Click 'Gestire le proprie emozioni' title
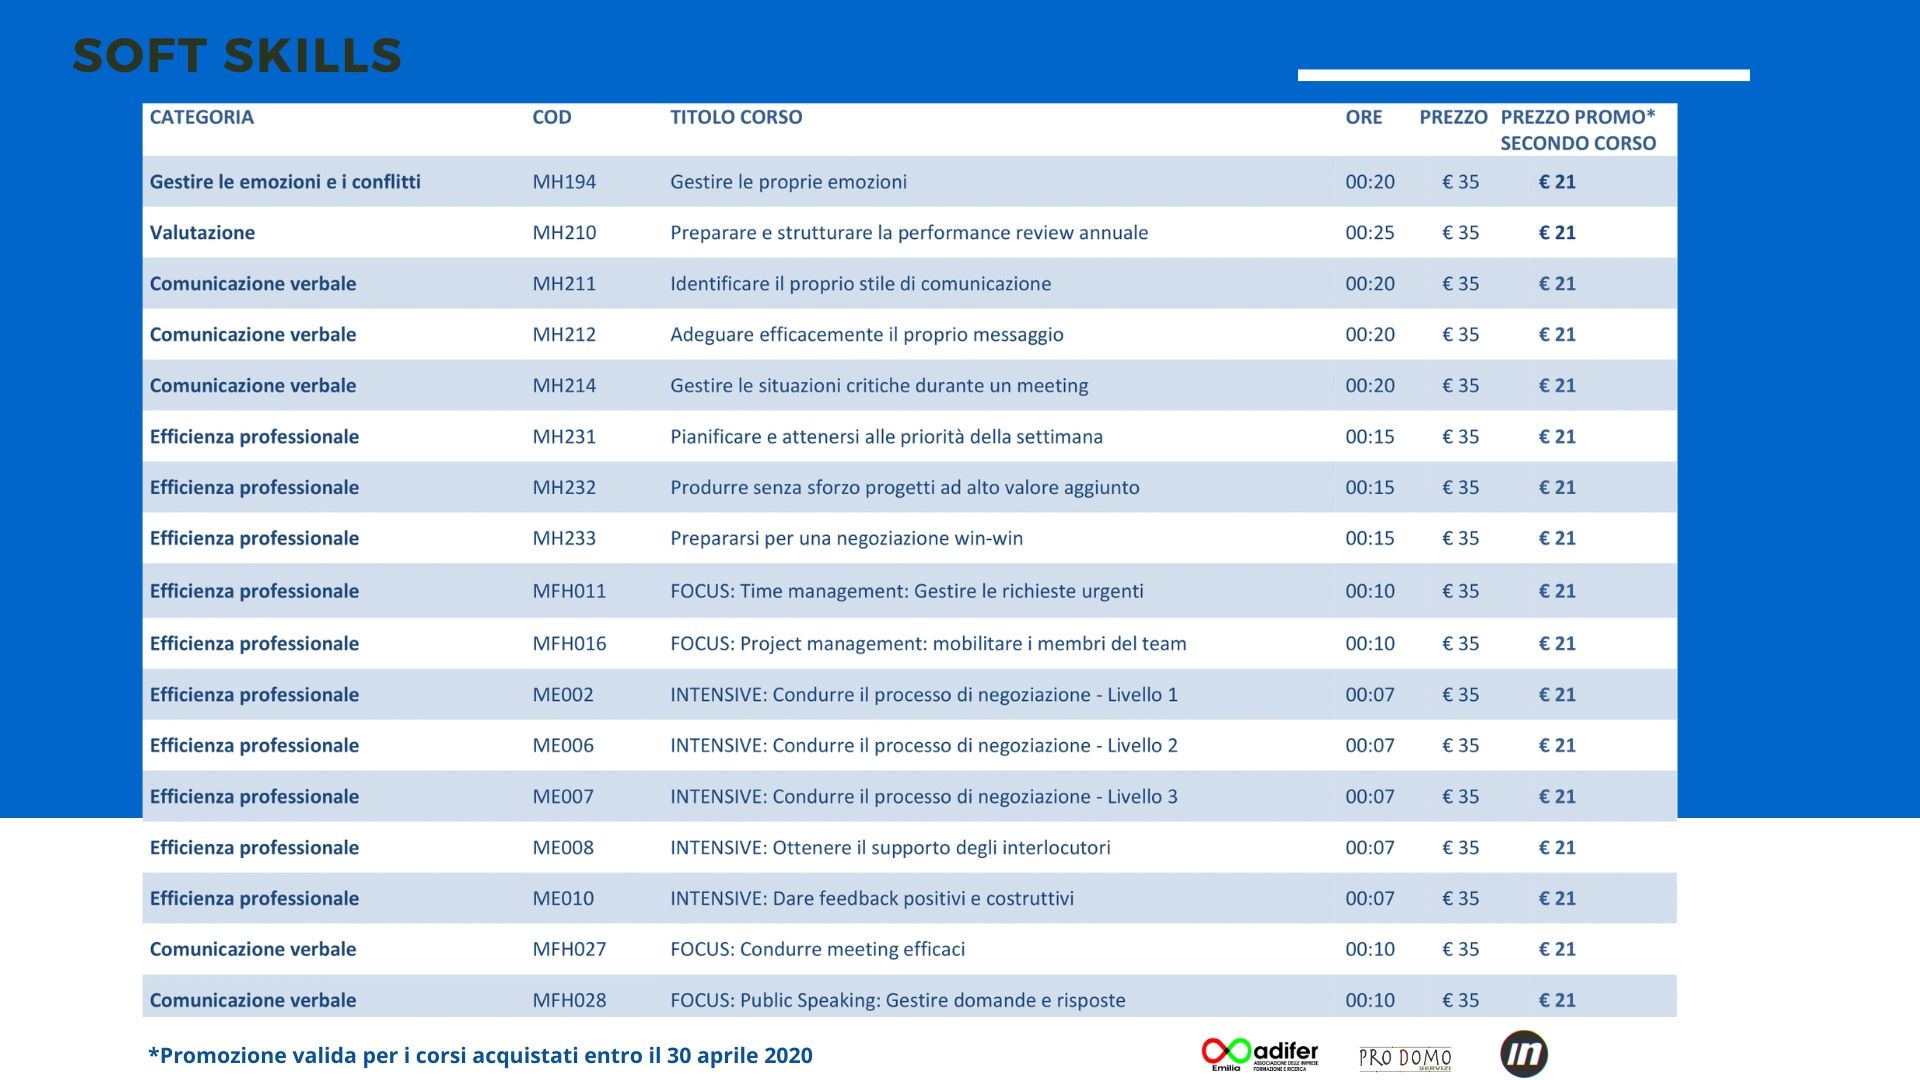This screenshot has height=1080, width=1920. point(789,182)
